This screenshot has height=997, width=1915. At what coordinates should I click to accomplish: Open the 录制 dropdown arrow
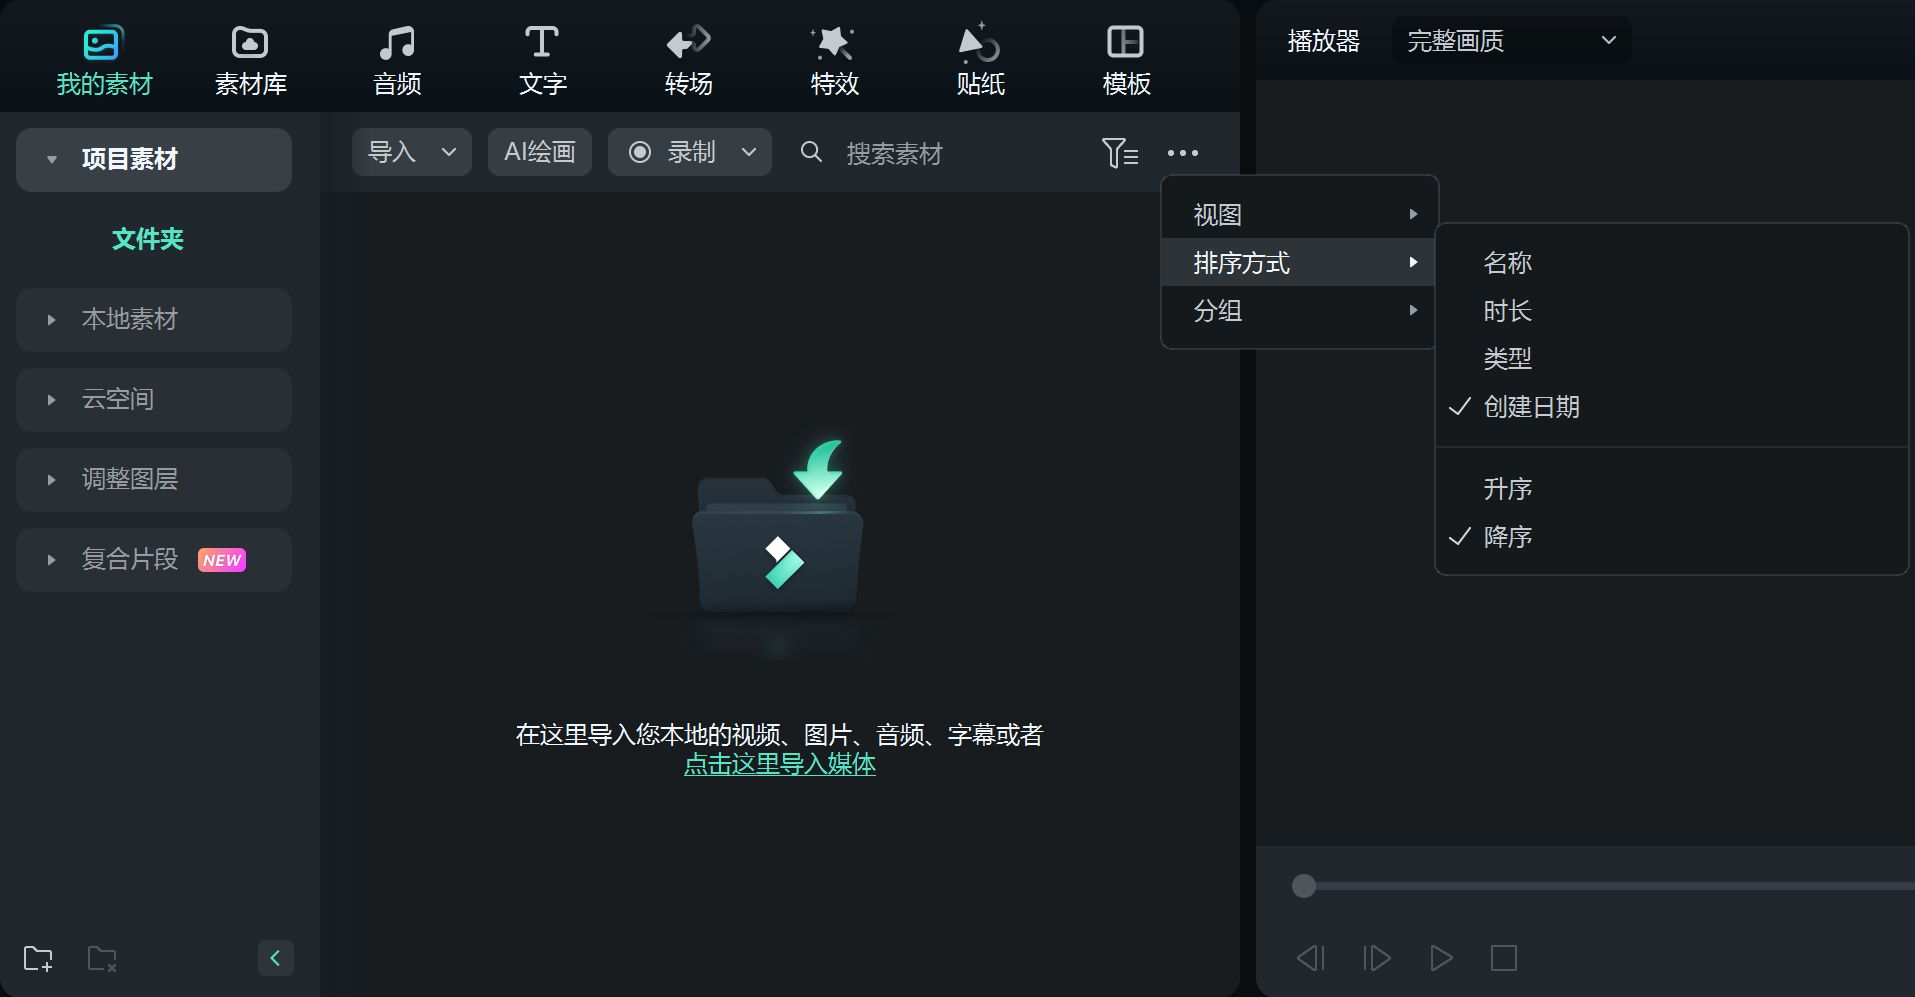coord(748,152)
